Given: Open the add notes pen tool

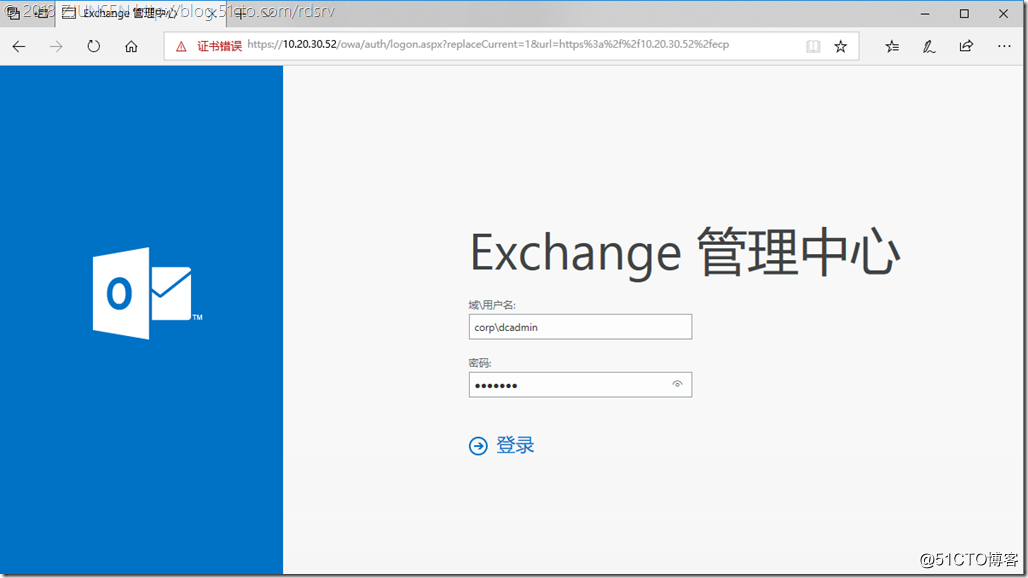Looking at the screenshot, I should coord(928,47).
